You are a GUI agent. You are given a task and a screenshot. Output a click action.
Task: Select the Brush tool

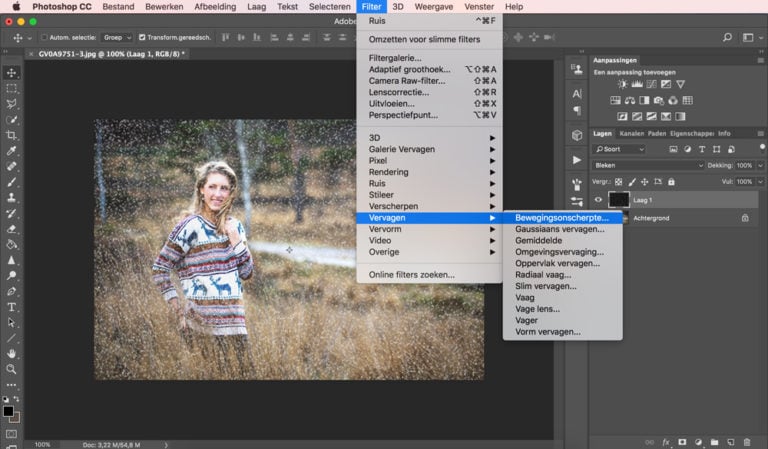(11, 182)
